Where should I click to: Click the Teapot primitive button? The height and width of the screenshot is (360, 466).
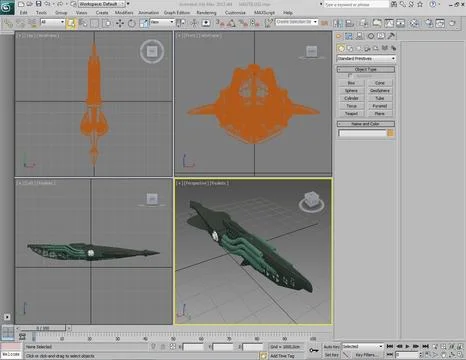pyautogui.click(x=351, y=114)
